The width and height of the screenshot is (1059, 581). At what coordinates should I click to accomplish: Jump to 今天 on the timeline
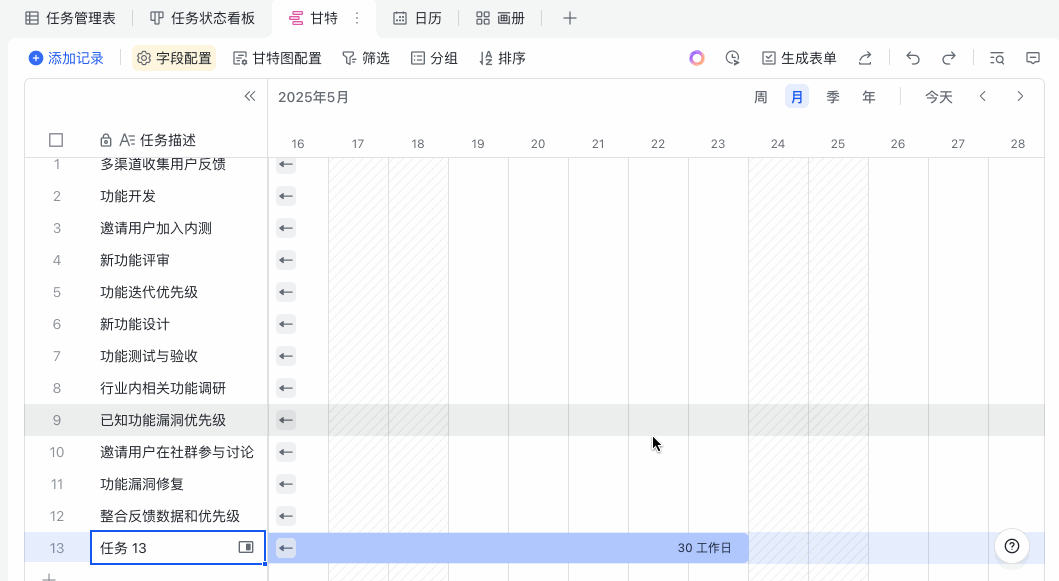939,97
